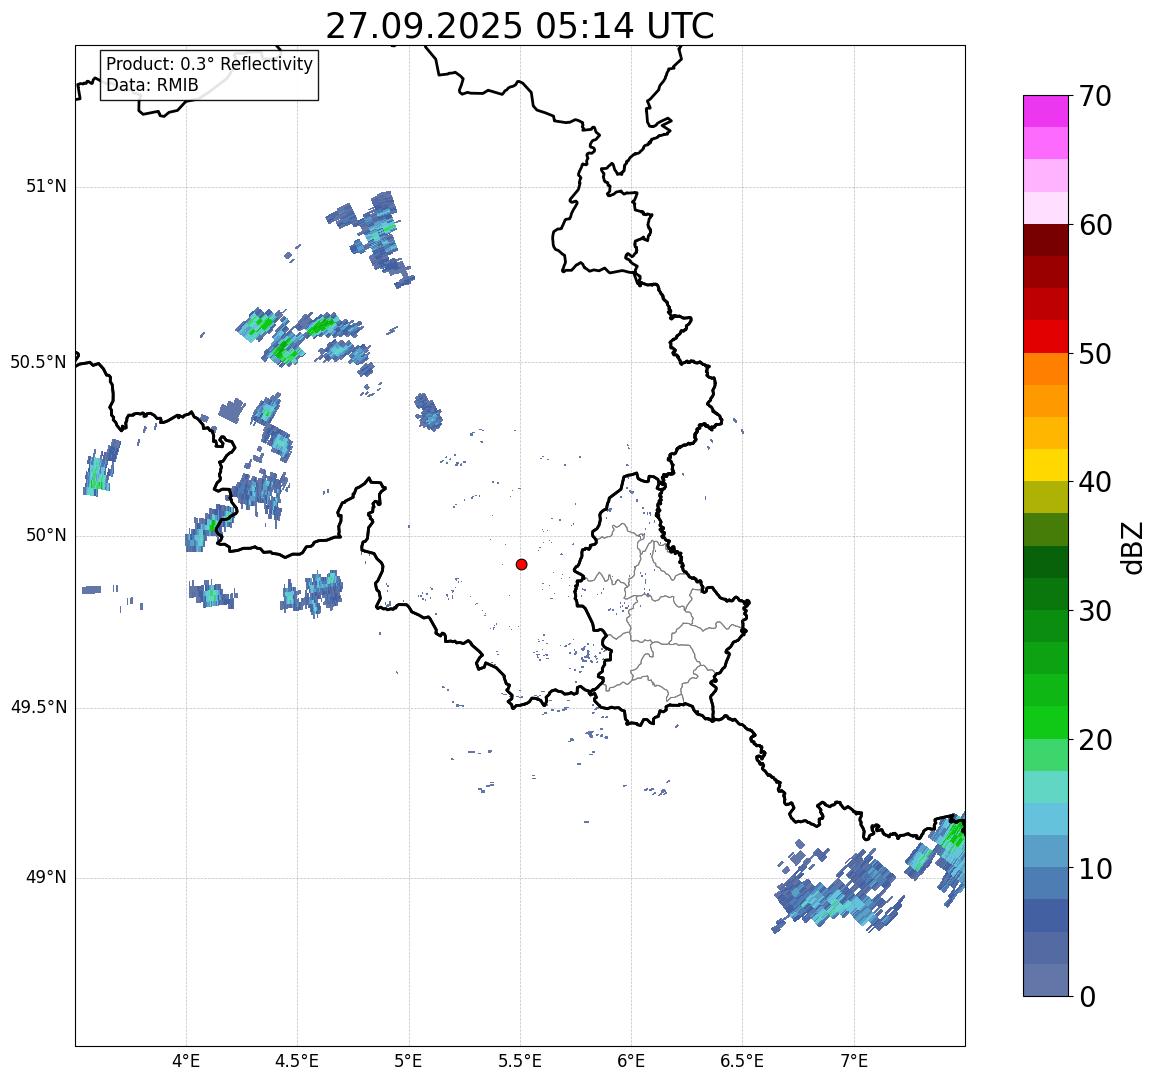This screenshot has width=1157, height=1081.
Task: Click the colorbar tick label "30"
Action: pyautogui.click(x=1095, y=611)
